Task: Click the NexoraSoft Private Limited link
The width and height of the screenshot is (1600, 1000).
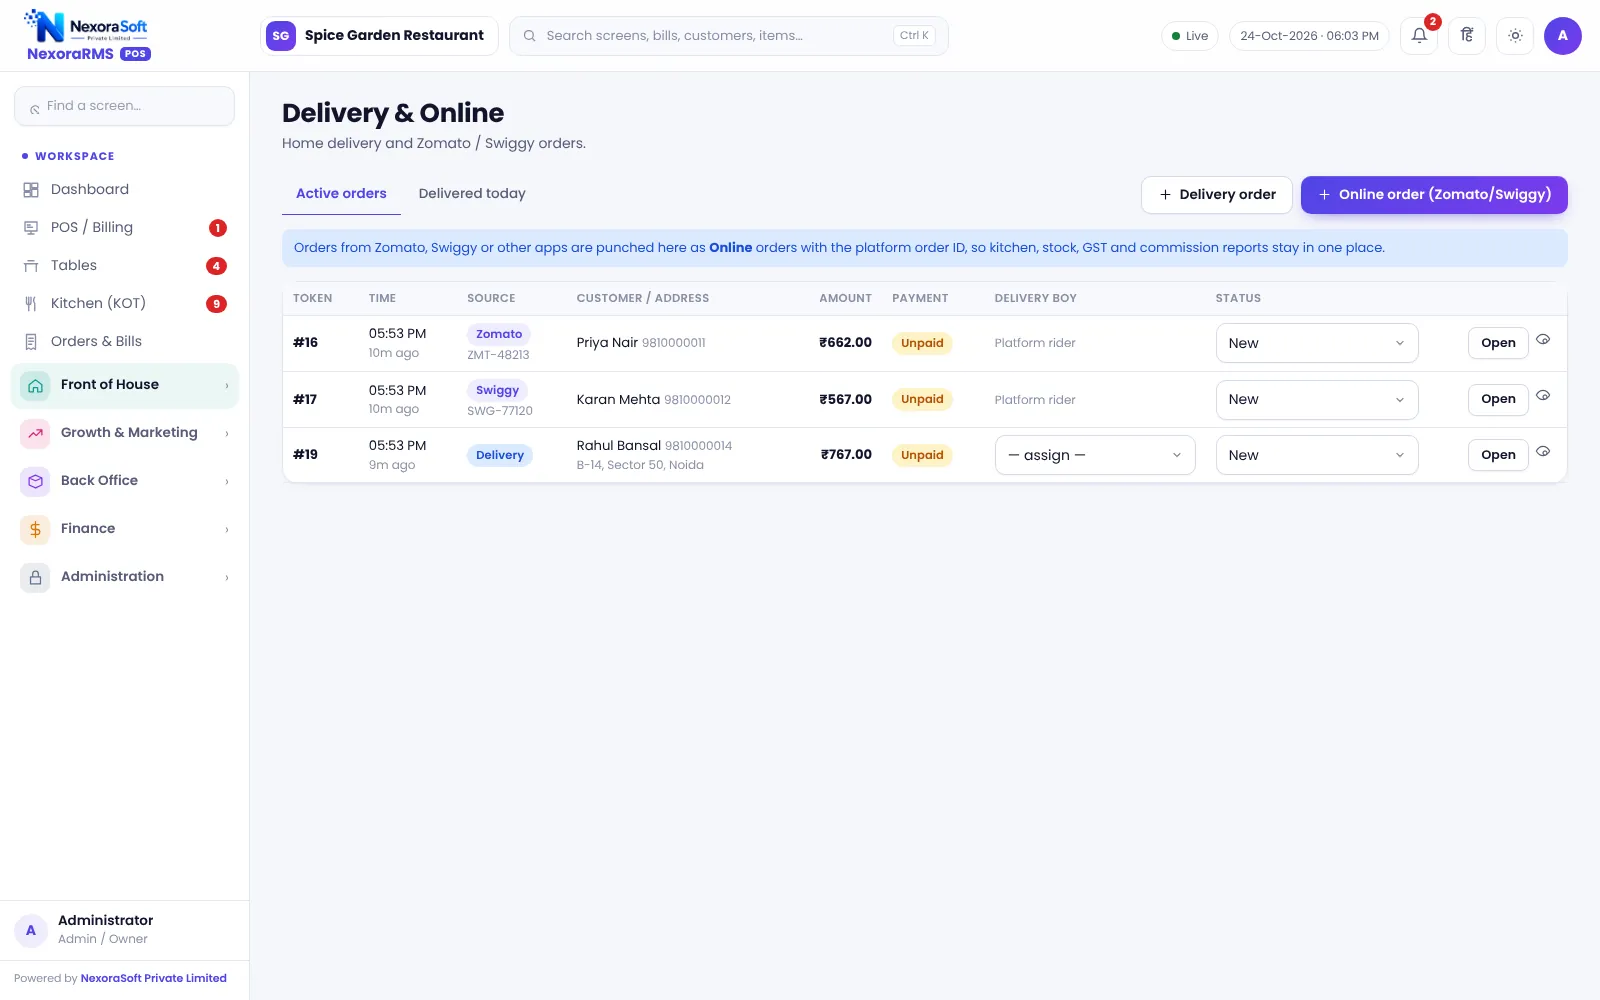Action: point(154,978)
